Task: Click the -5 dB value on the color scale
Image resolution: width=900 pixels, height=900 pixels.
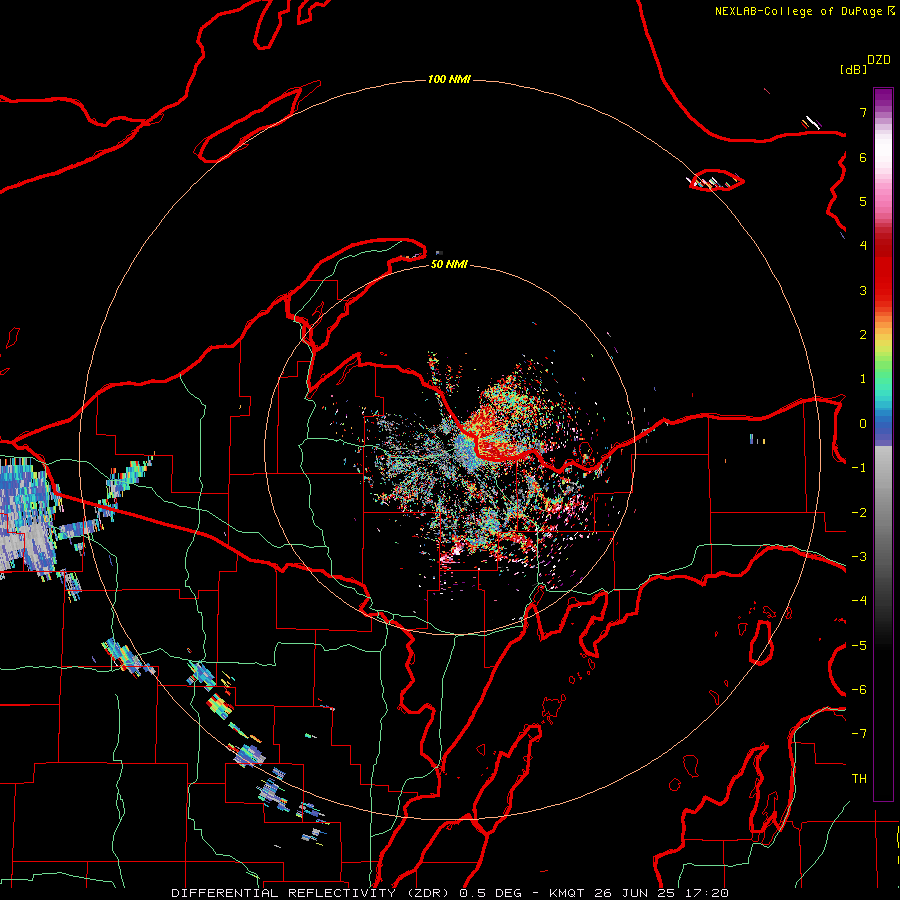Action: coord(859,646)
